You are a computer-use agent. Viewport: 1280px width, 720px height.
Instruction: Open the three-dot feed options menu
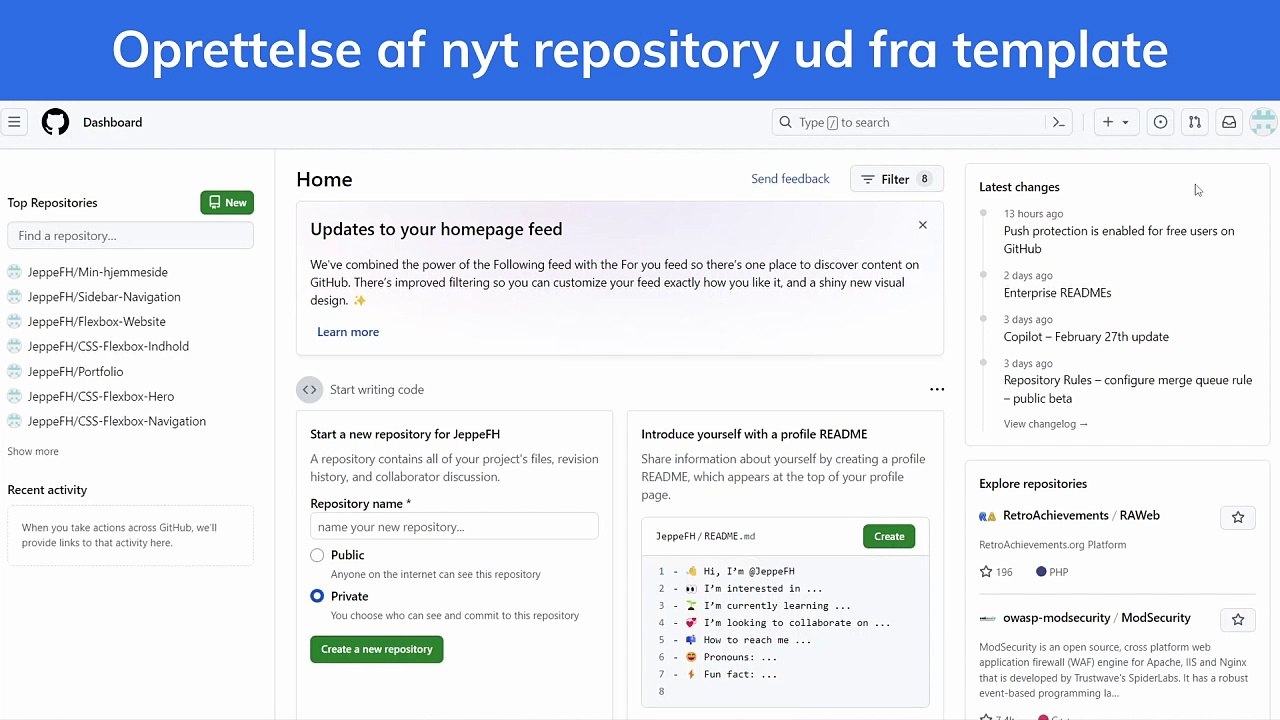click(937, 389)
